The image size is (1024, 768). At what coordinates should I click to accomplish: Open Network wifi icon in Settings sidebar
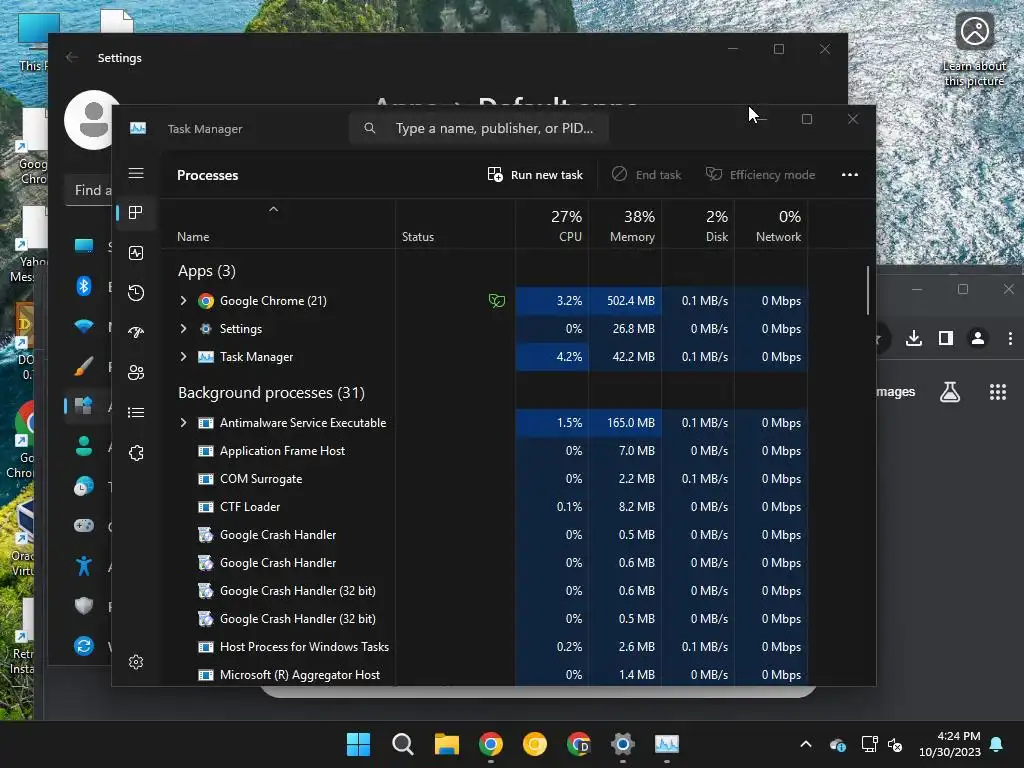(x=84, y=326)
